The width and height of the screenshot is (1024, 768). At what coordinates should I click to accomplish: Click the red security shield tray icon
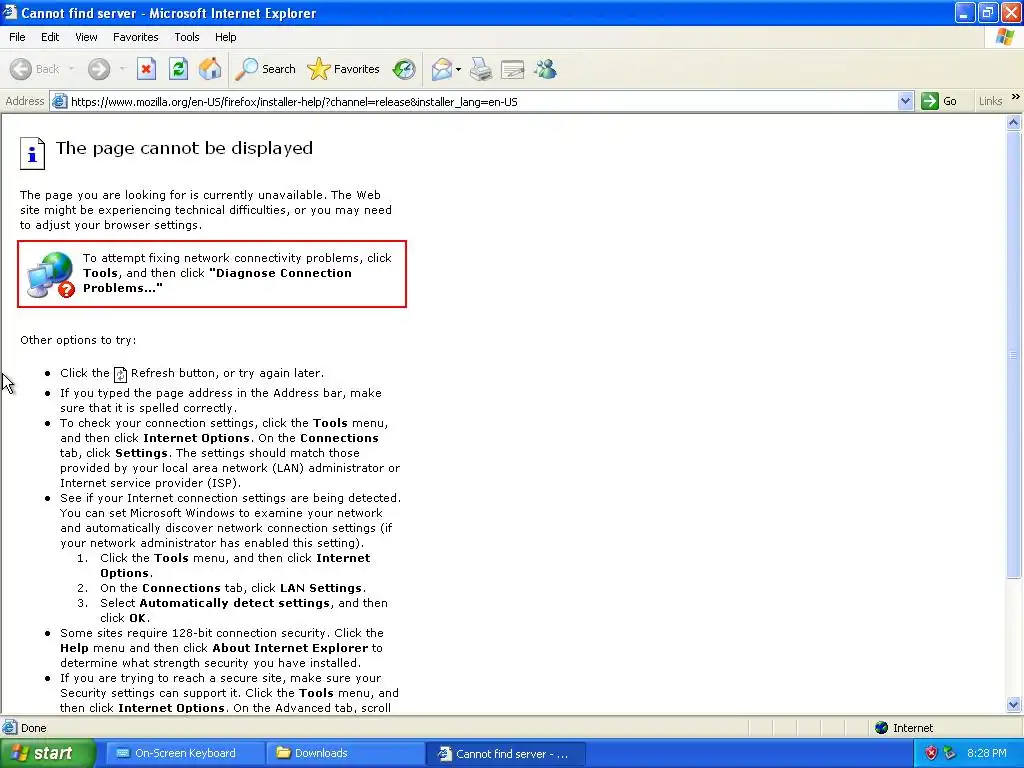[x=931, y=753]
